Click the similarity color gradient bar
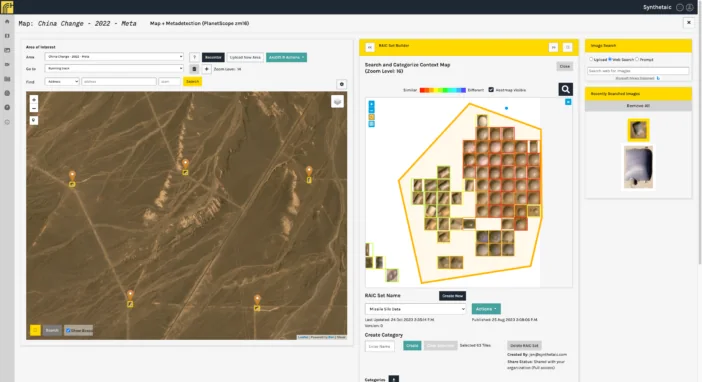This screenshot has width=702, height=382. 442,90
